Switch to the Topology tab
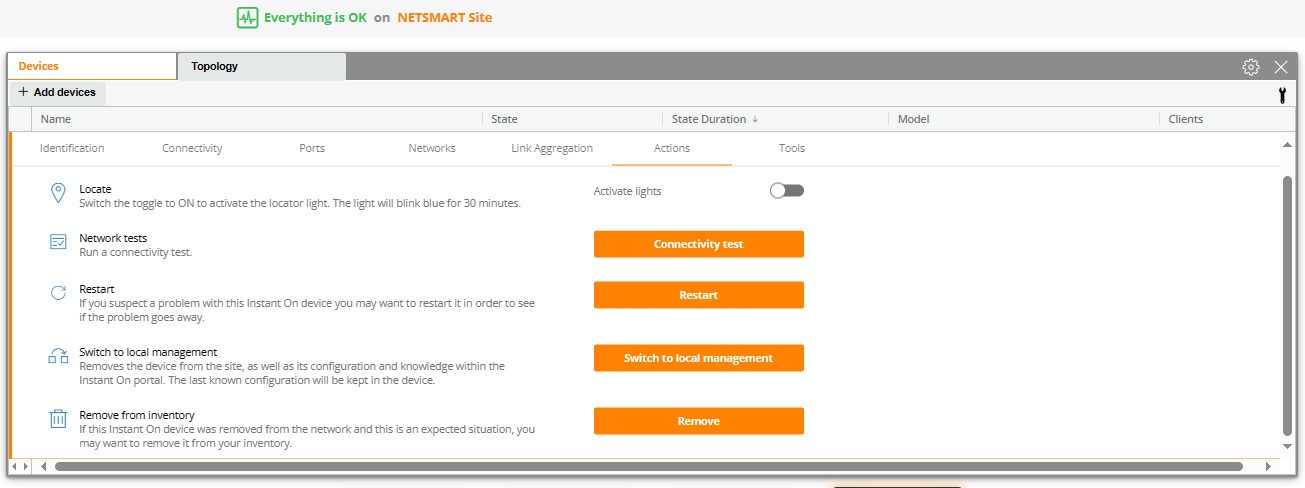 point(262,66)
